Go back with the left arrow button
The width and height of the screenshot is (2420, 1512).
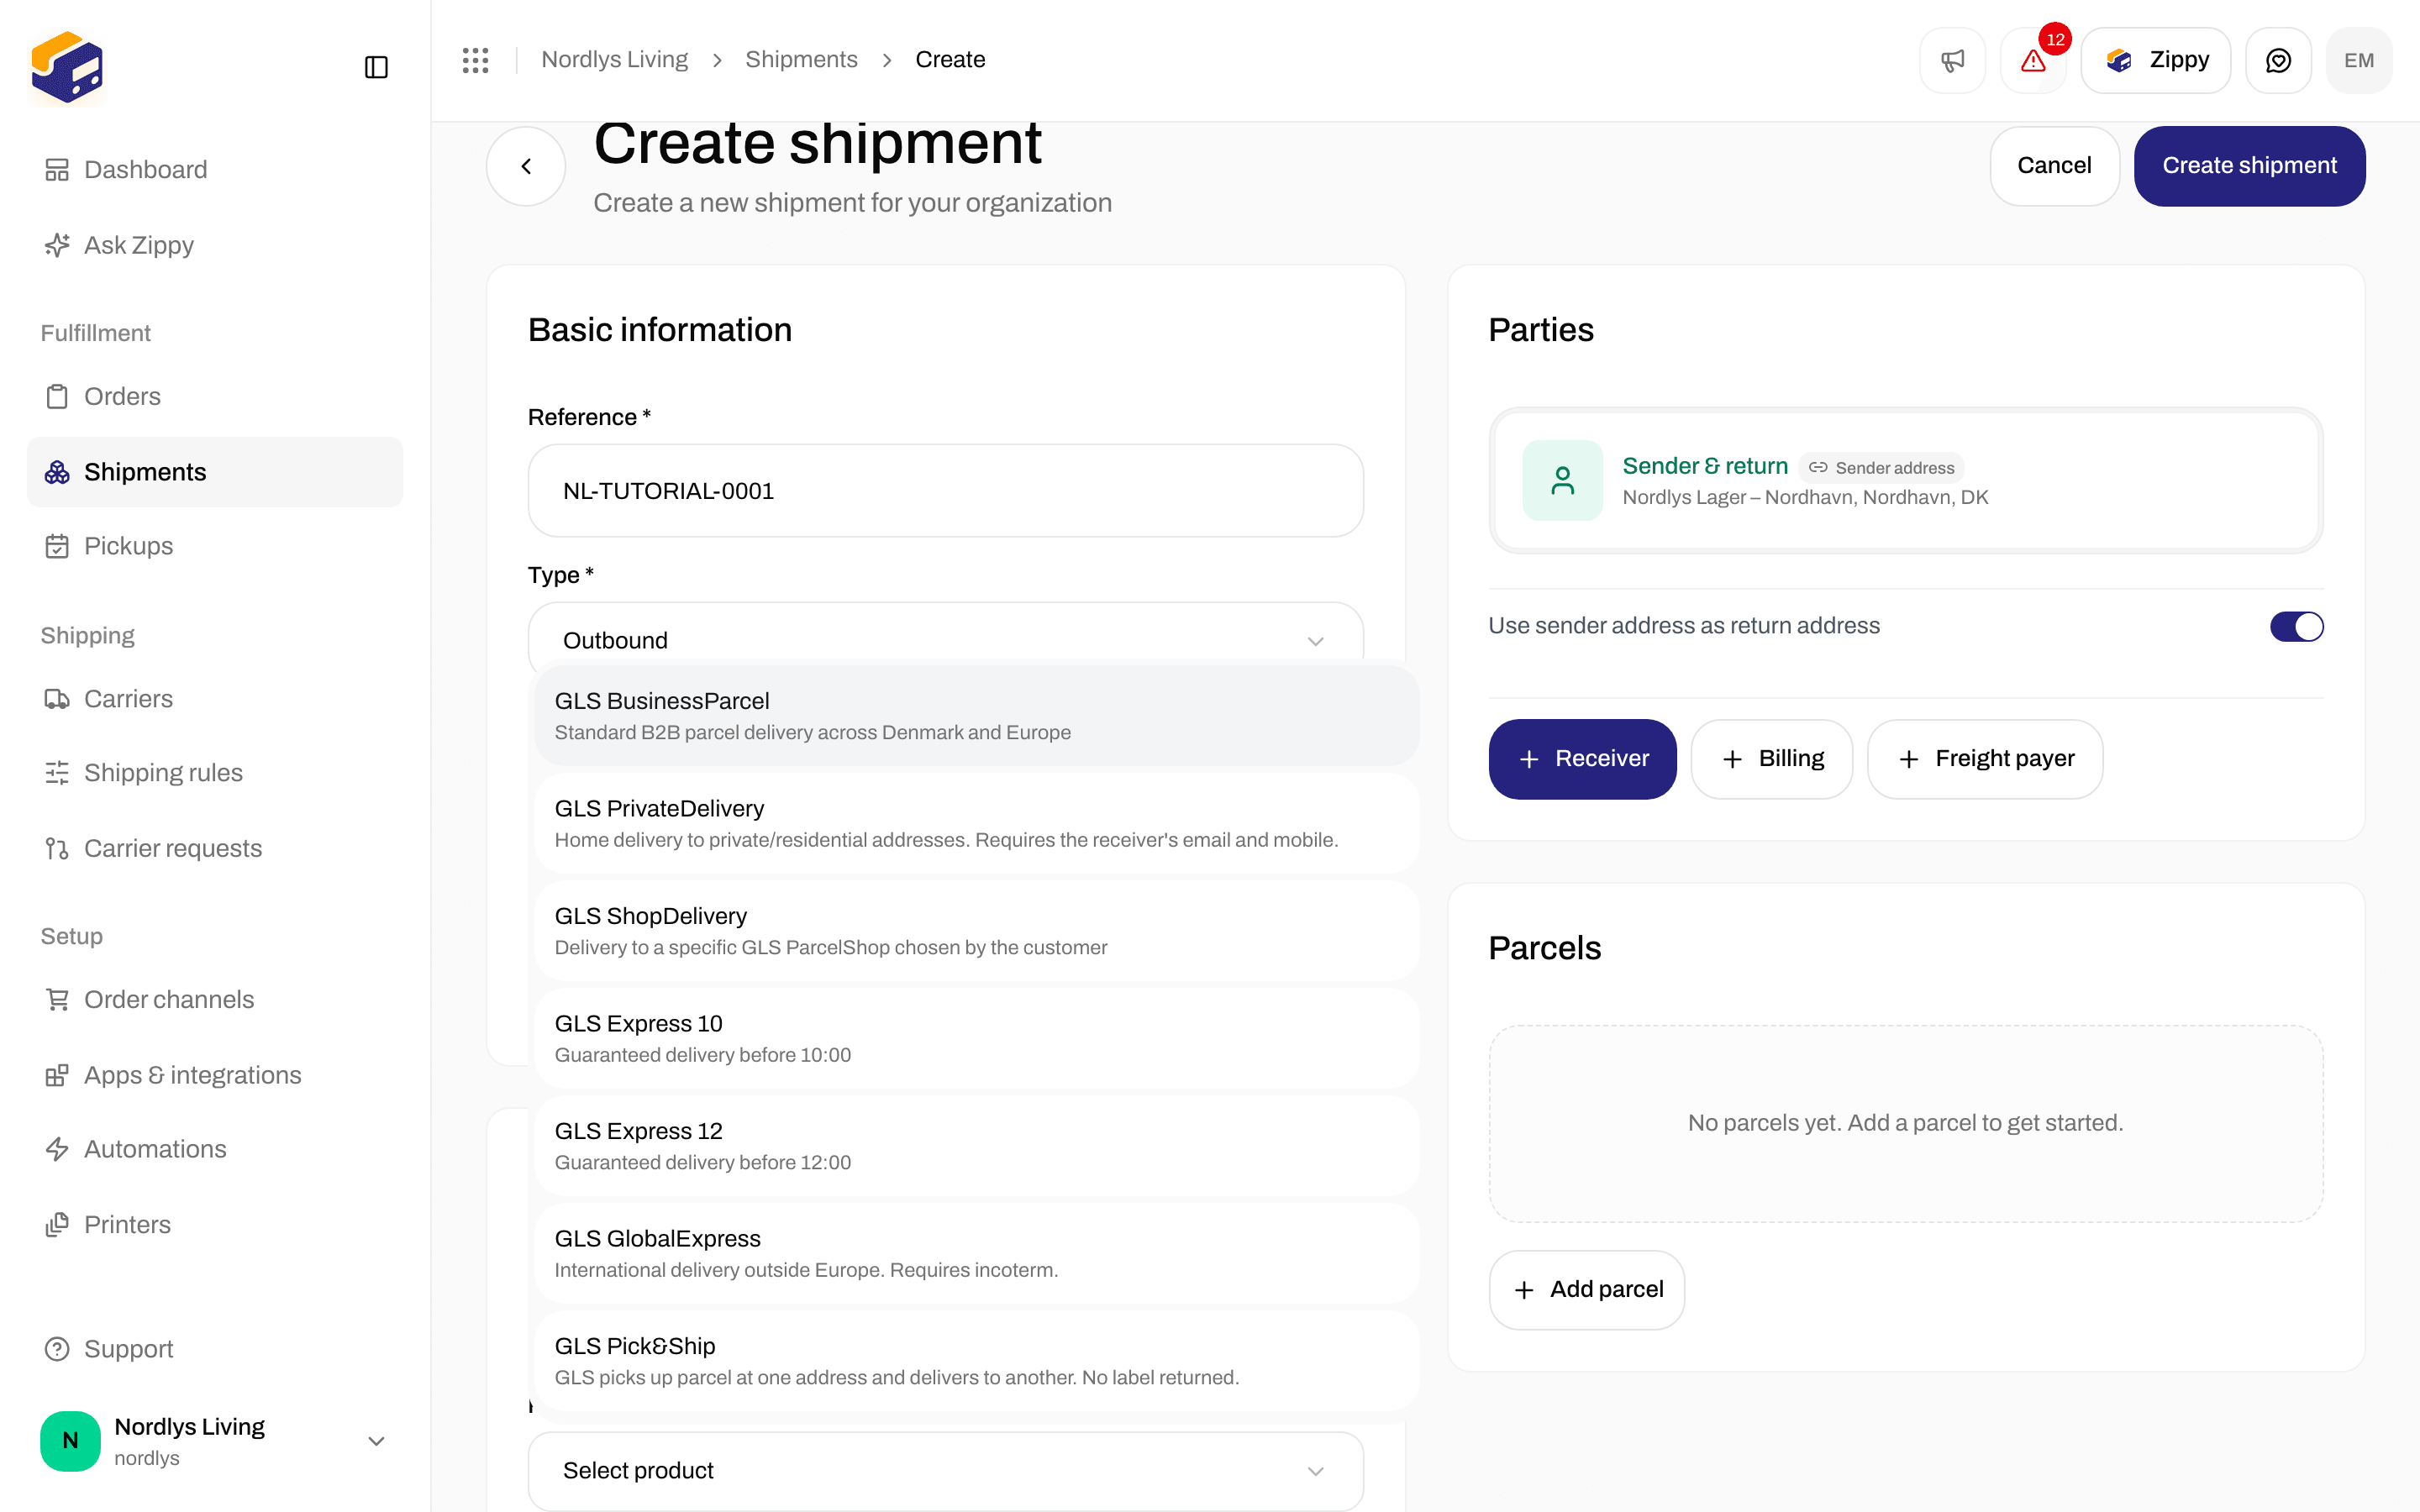[x=526, y=166]
